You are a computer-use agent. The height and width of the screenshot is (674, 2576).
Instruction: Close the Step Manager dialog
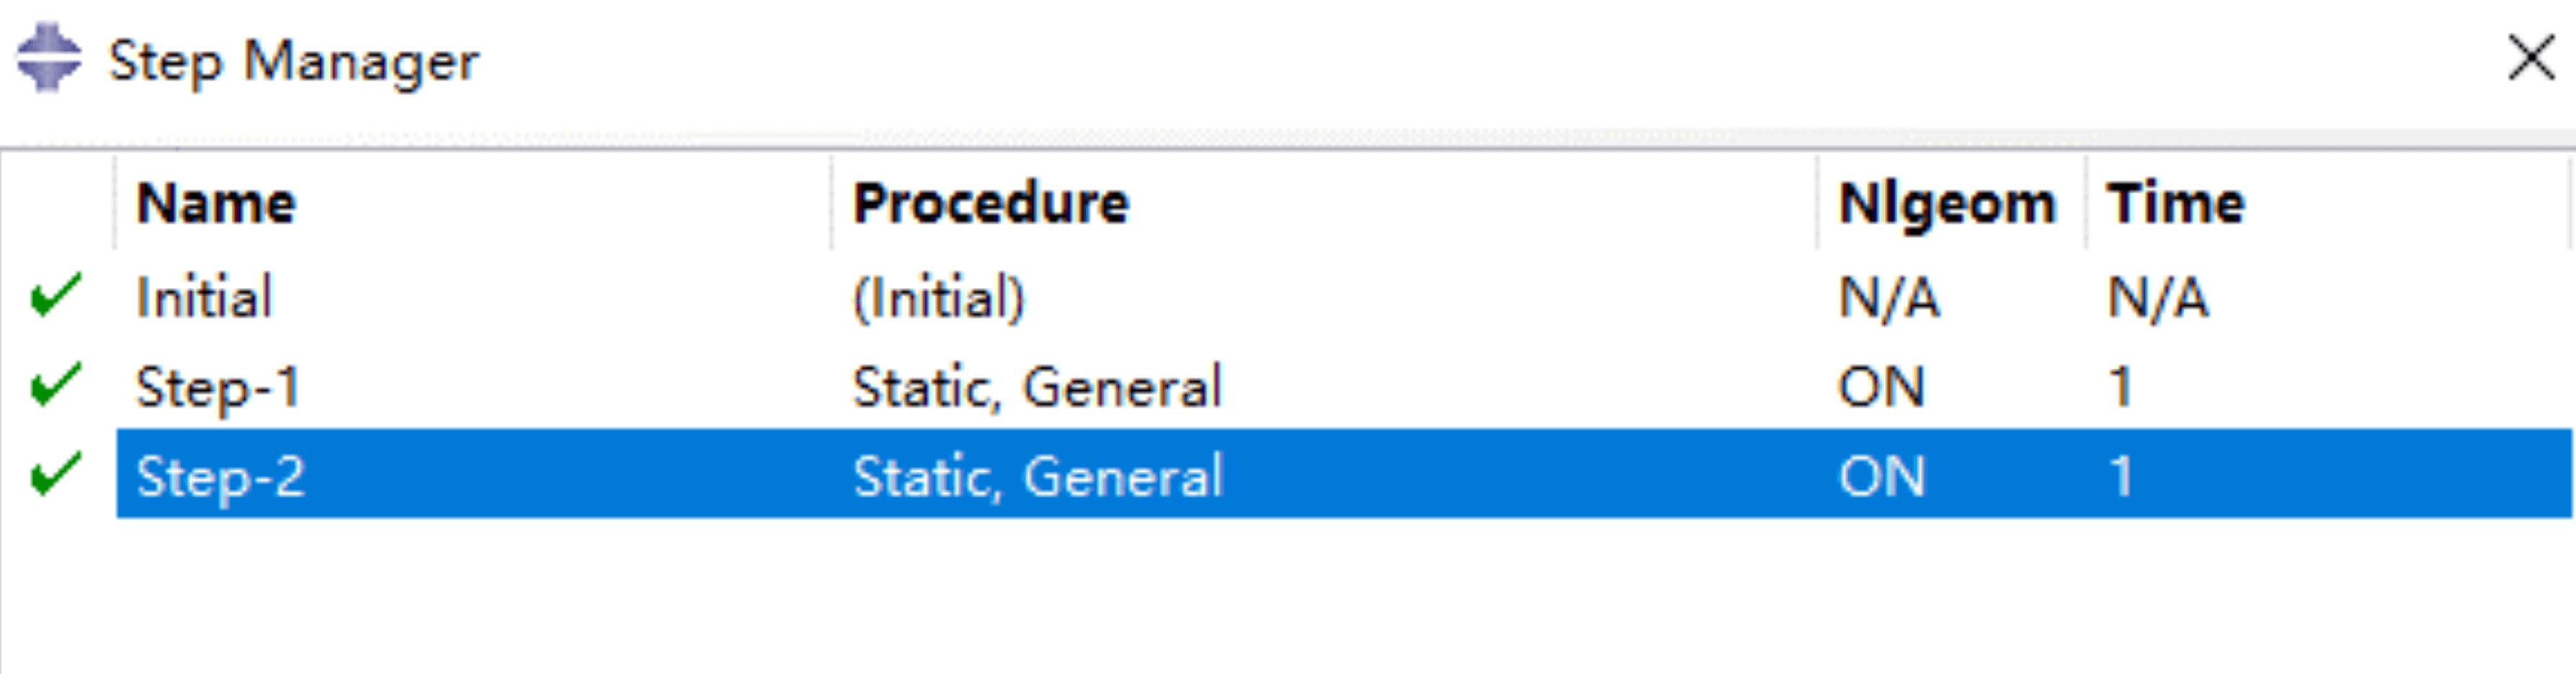[2531, 58]
